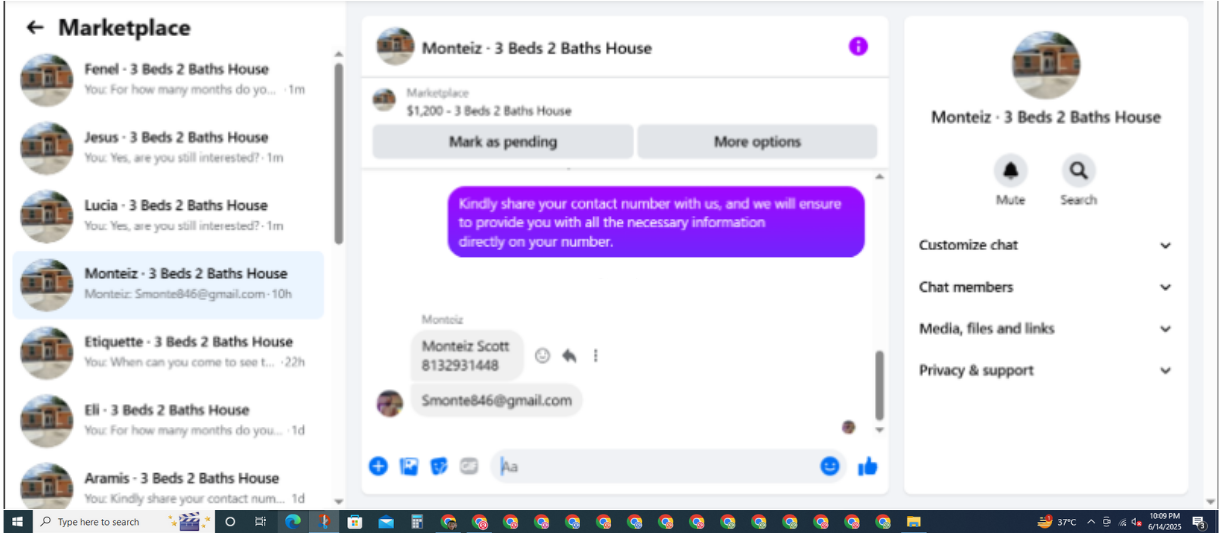This screenshot has width=1219, height=533.
Task: Expand Media, files and links
Action: coord(1045,329)
